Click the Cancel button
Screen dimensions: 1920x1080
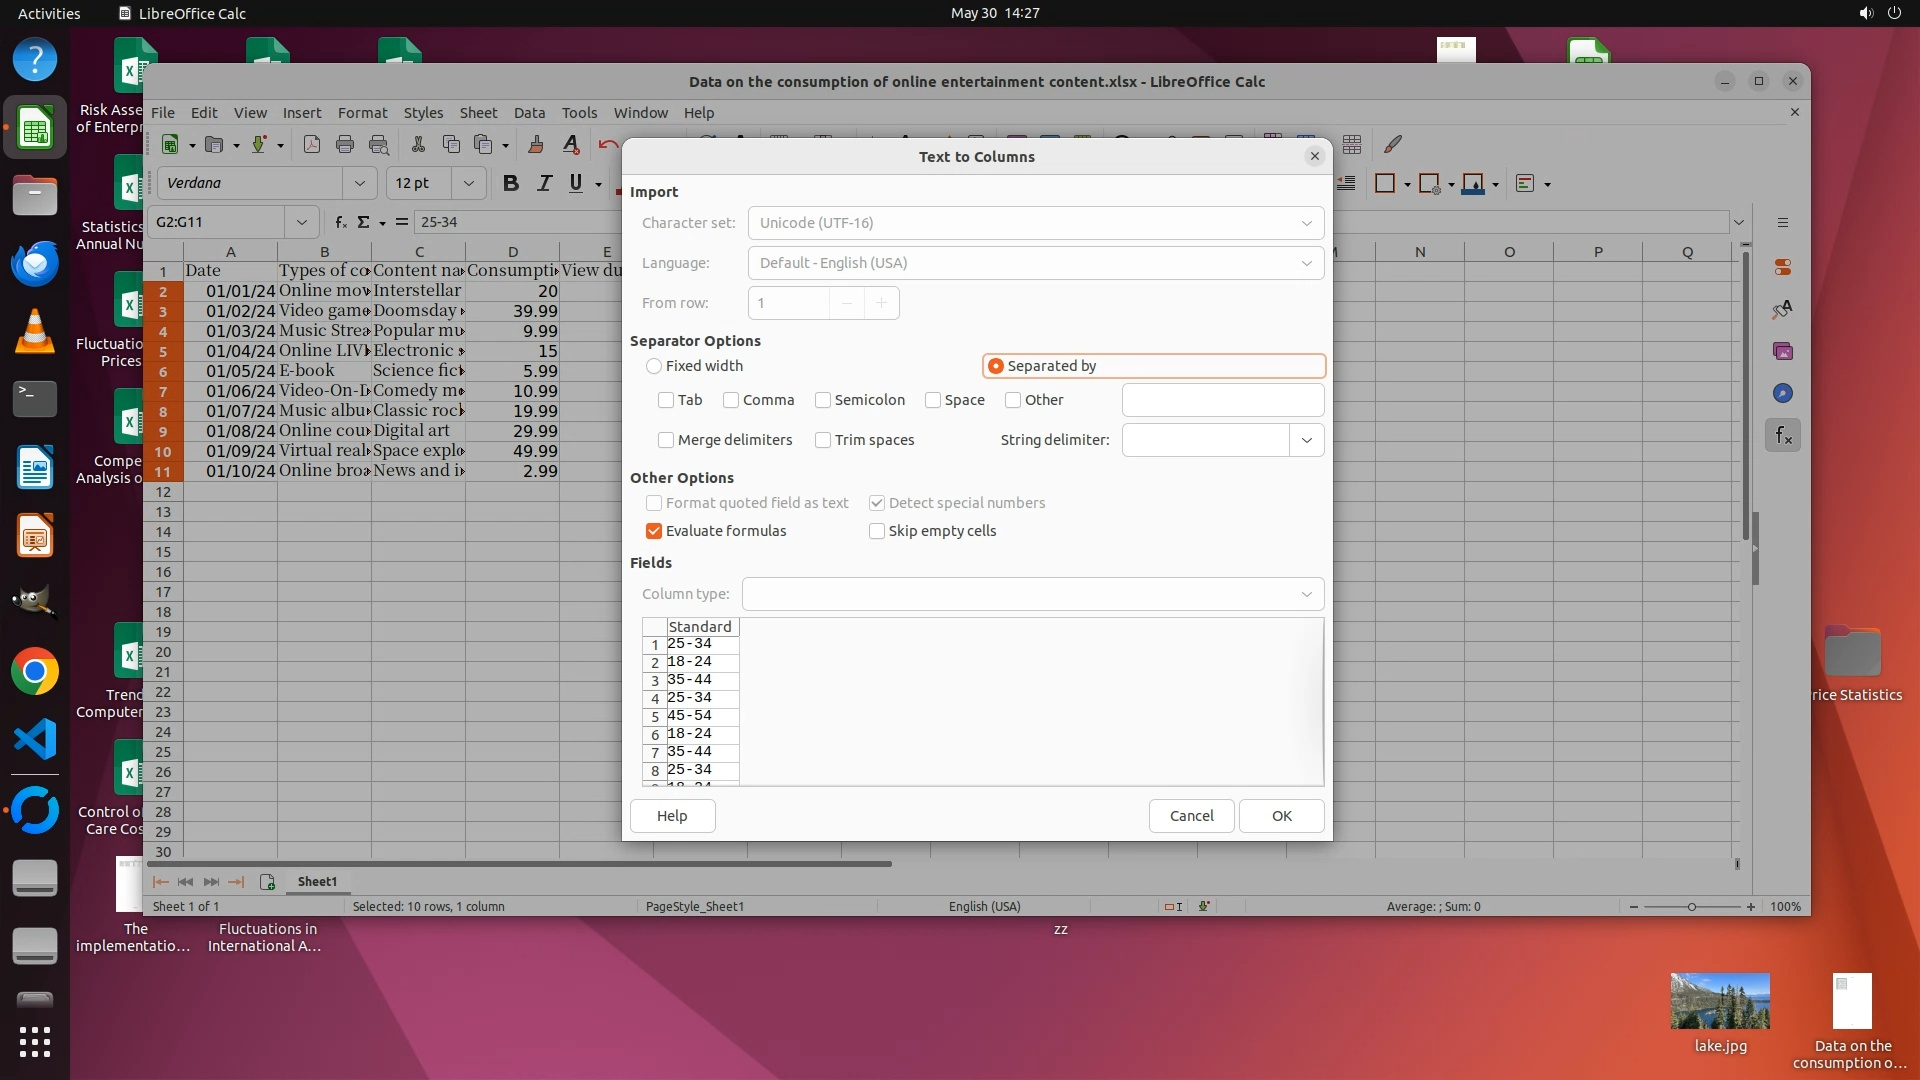coord(1191,816)
